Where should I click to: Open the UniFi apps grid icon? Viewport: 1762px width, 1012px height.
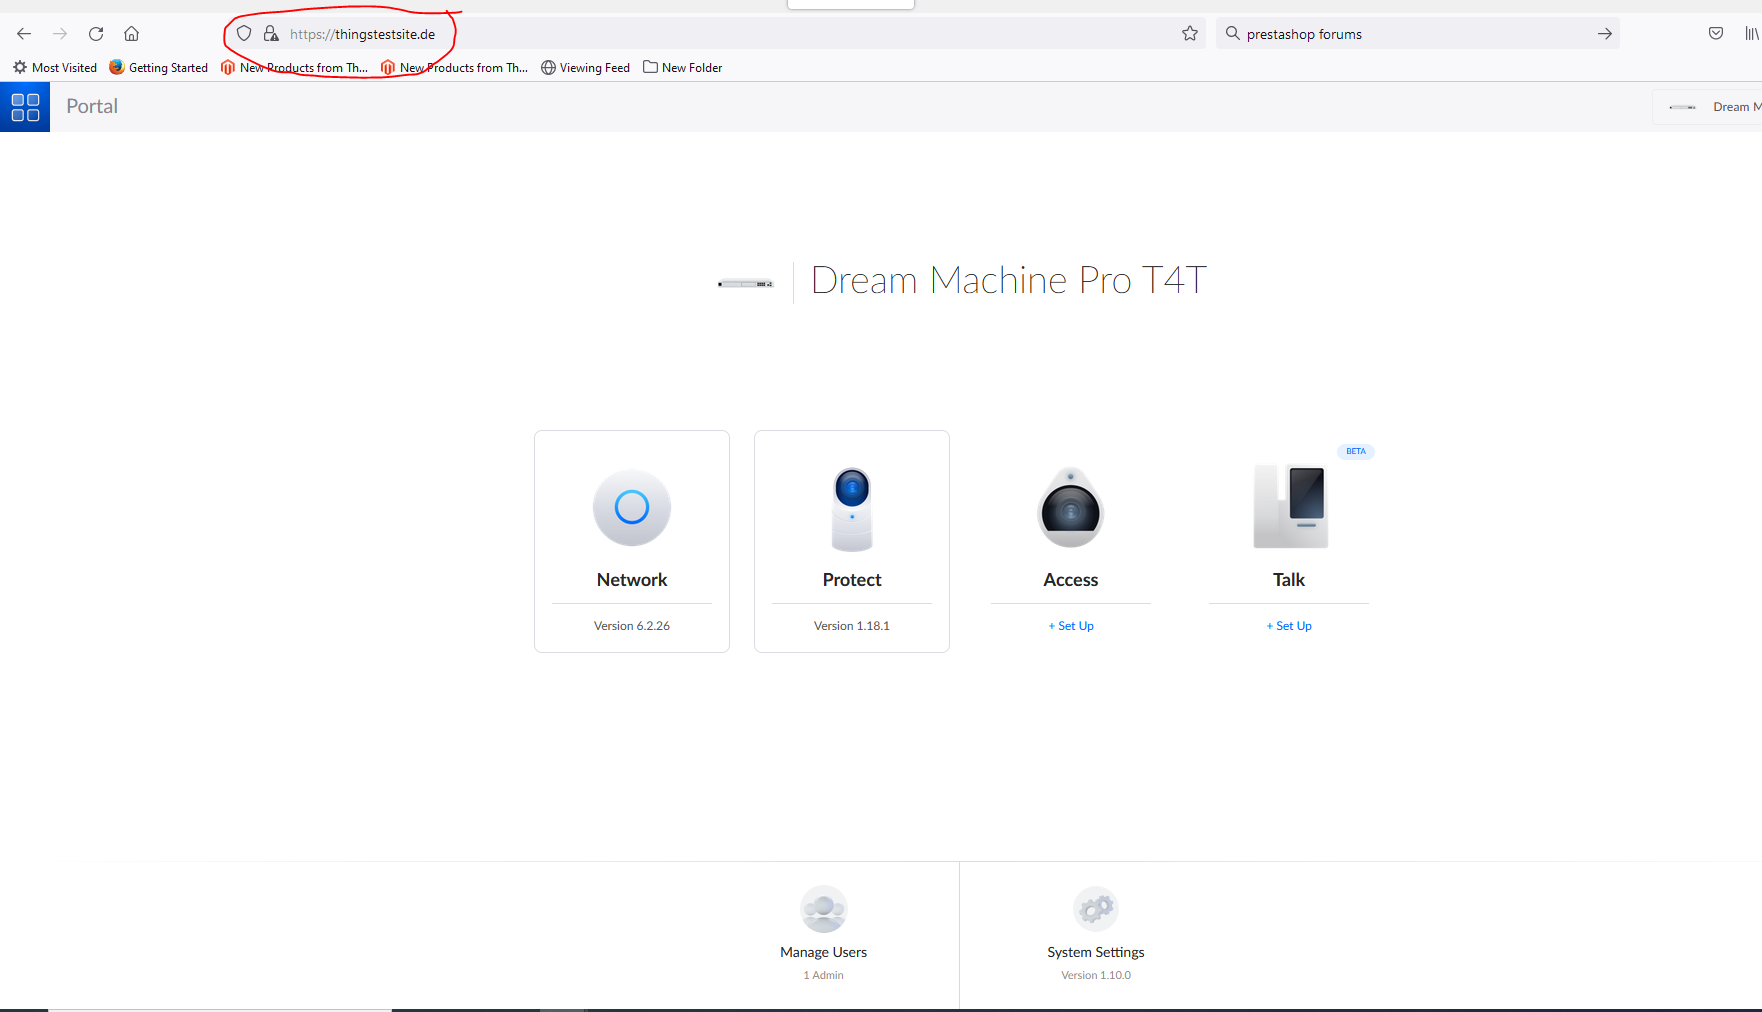pyautogui.click(x=25, y=107)
